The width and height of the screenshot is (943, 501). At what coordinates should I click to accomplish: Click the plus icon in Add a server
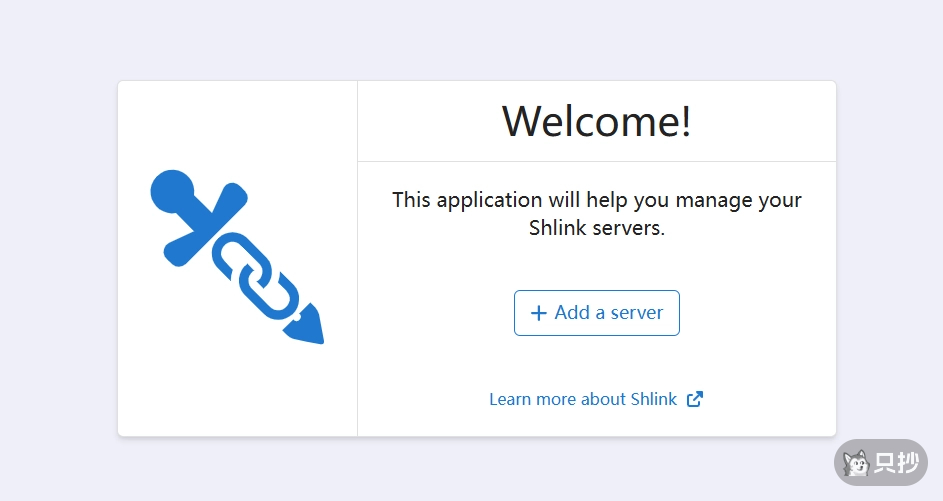538,313
